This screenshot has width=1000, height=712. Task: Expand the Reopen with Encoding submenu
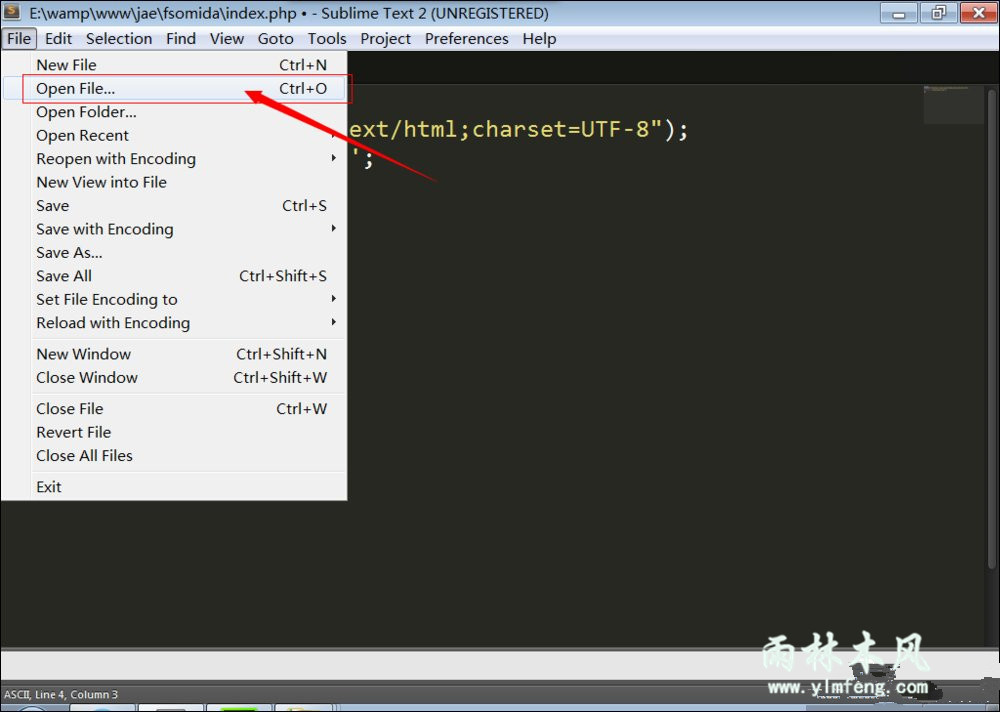pyautogui.click(x=174, y=159)
